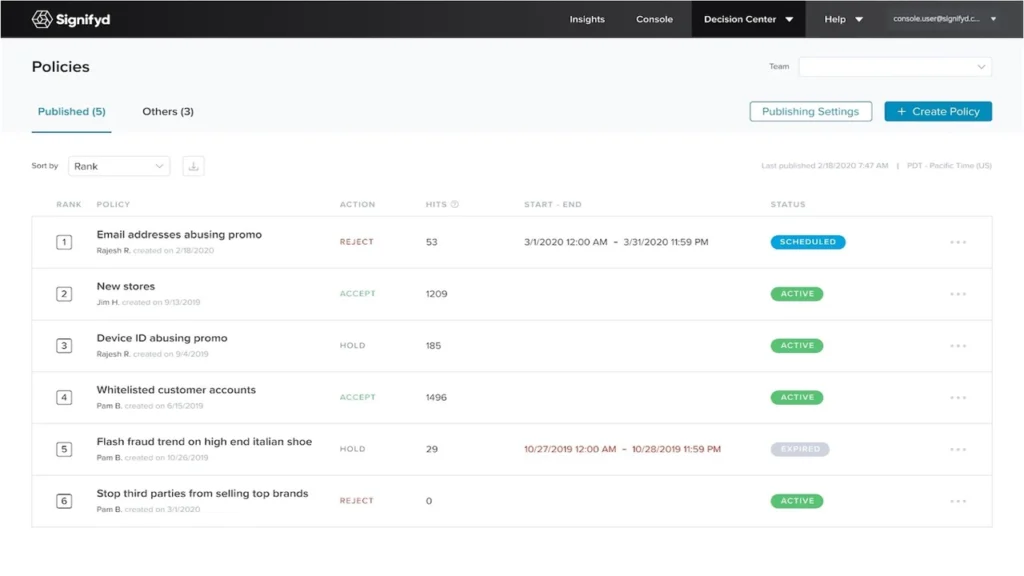
Task: Open three-dot menu for Whitelisted customer accounts
Action: point(958,397)
